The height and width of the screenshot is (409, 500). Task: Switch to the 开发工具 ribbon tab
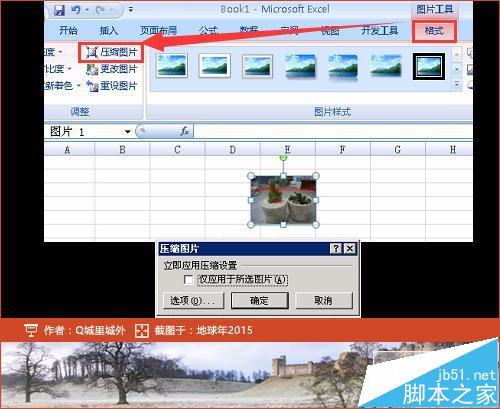380,31
